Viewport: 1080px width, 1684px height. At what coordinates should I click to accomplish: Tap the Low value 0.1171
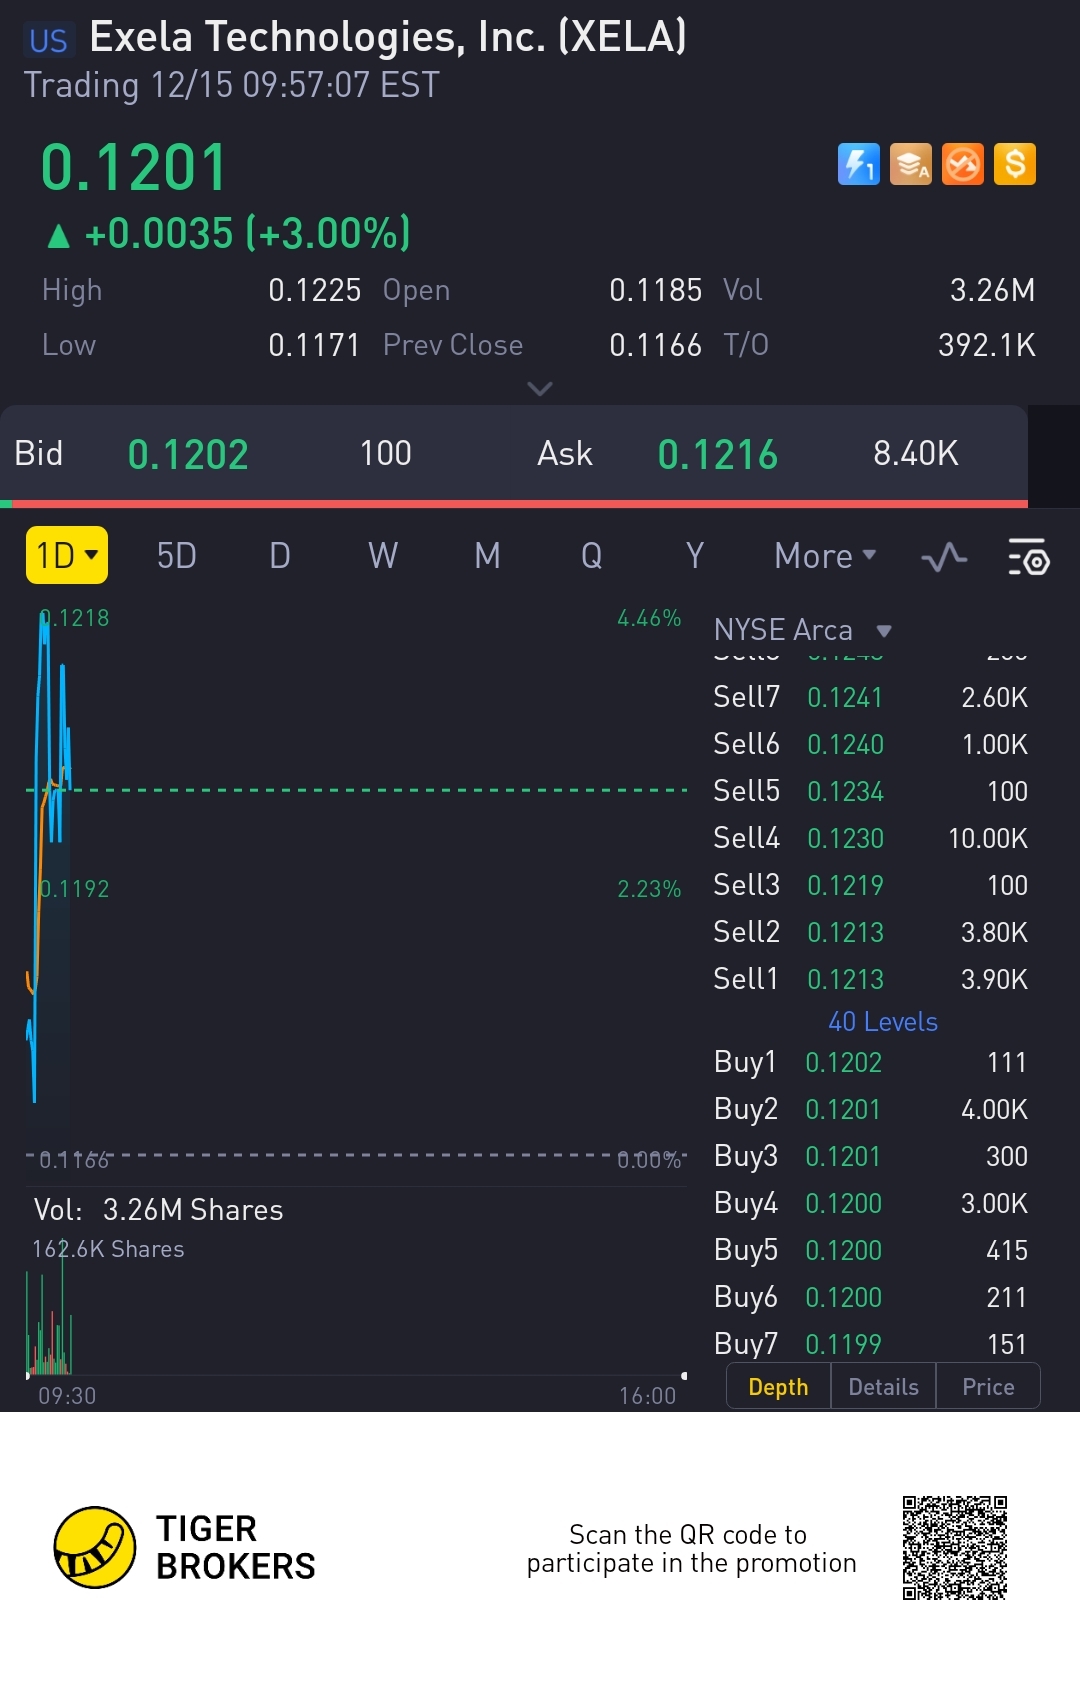314,345
